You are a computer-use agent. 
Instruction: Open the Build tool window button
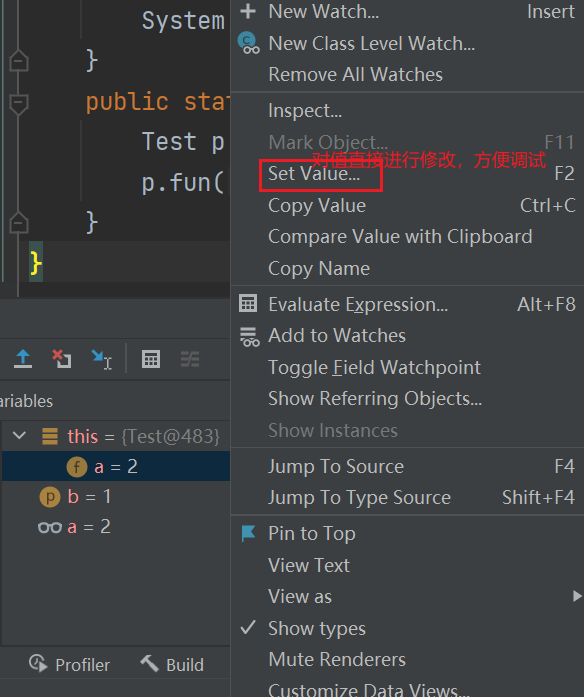[172, 665]
